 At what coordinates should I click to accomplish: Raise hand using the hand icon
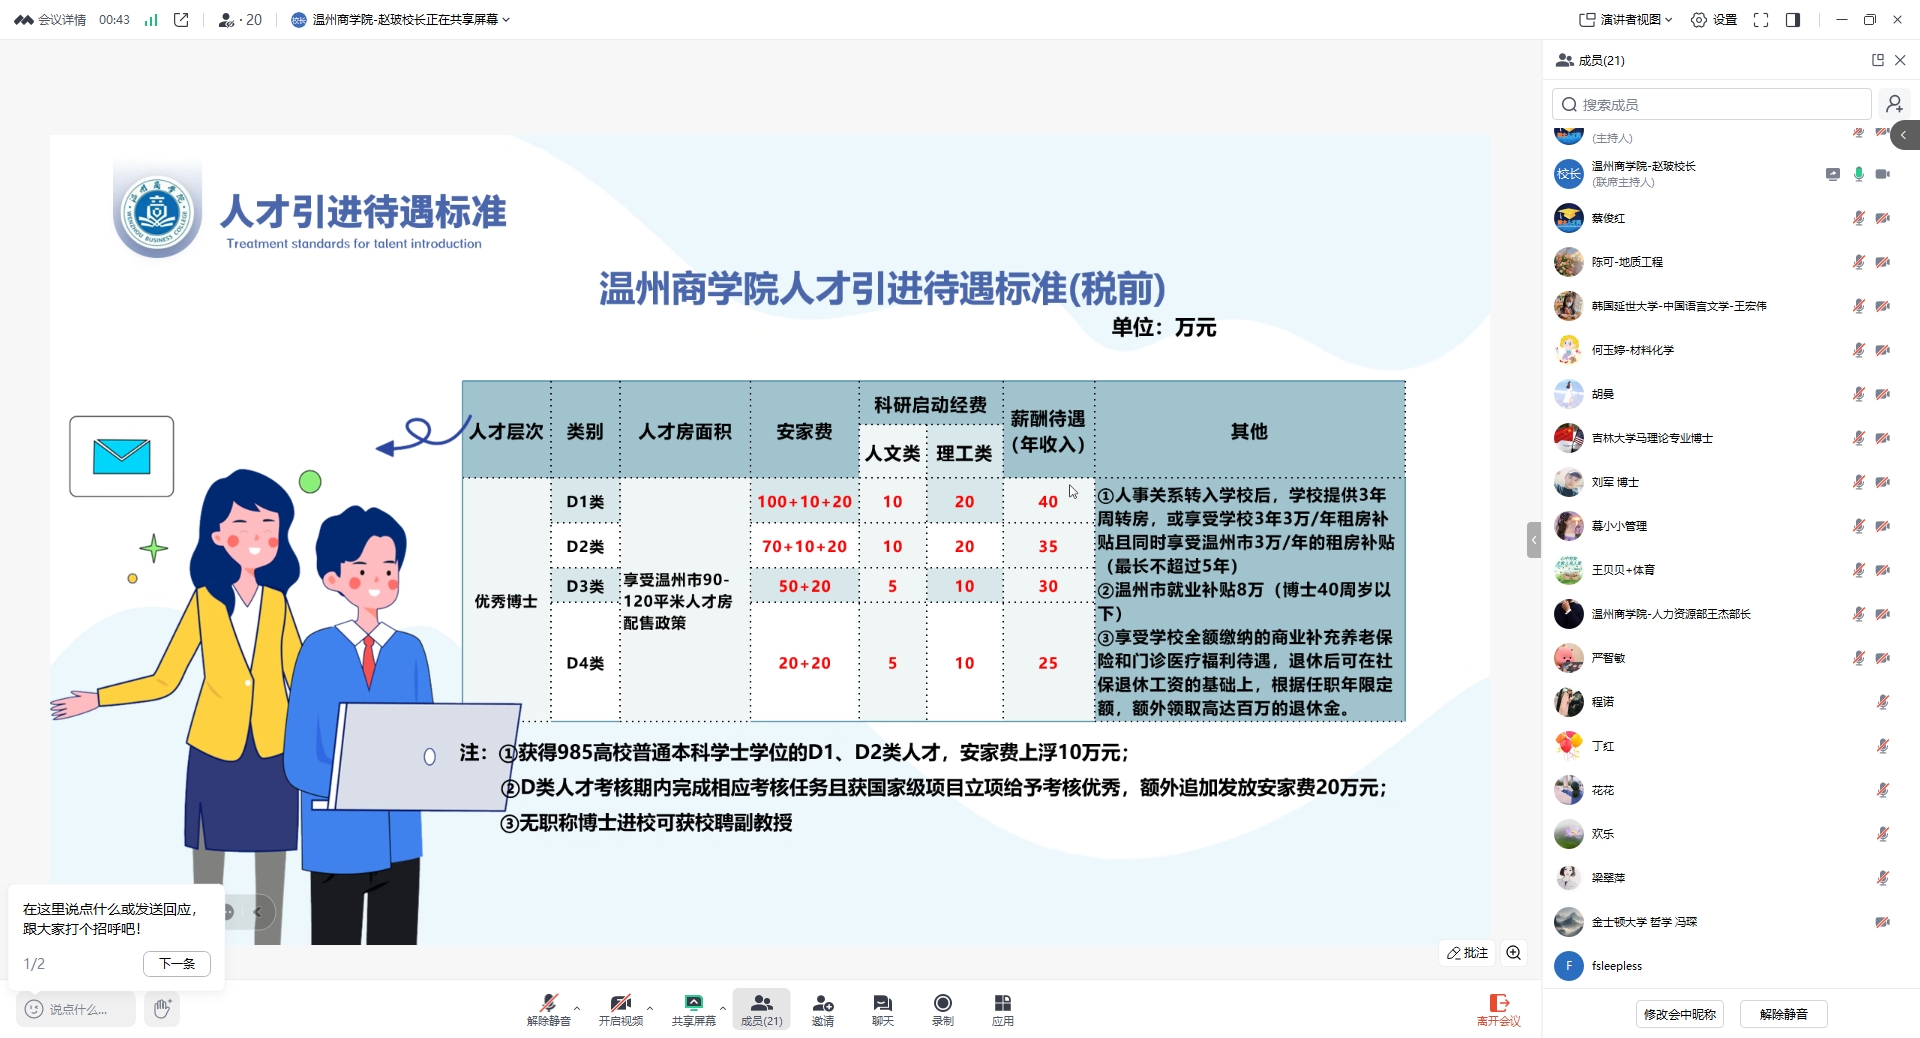click(162, 1009)
